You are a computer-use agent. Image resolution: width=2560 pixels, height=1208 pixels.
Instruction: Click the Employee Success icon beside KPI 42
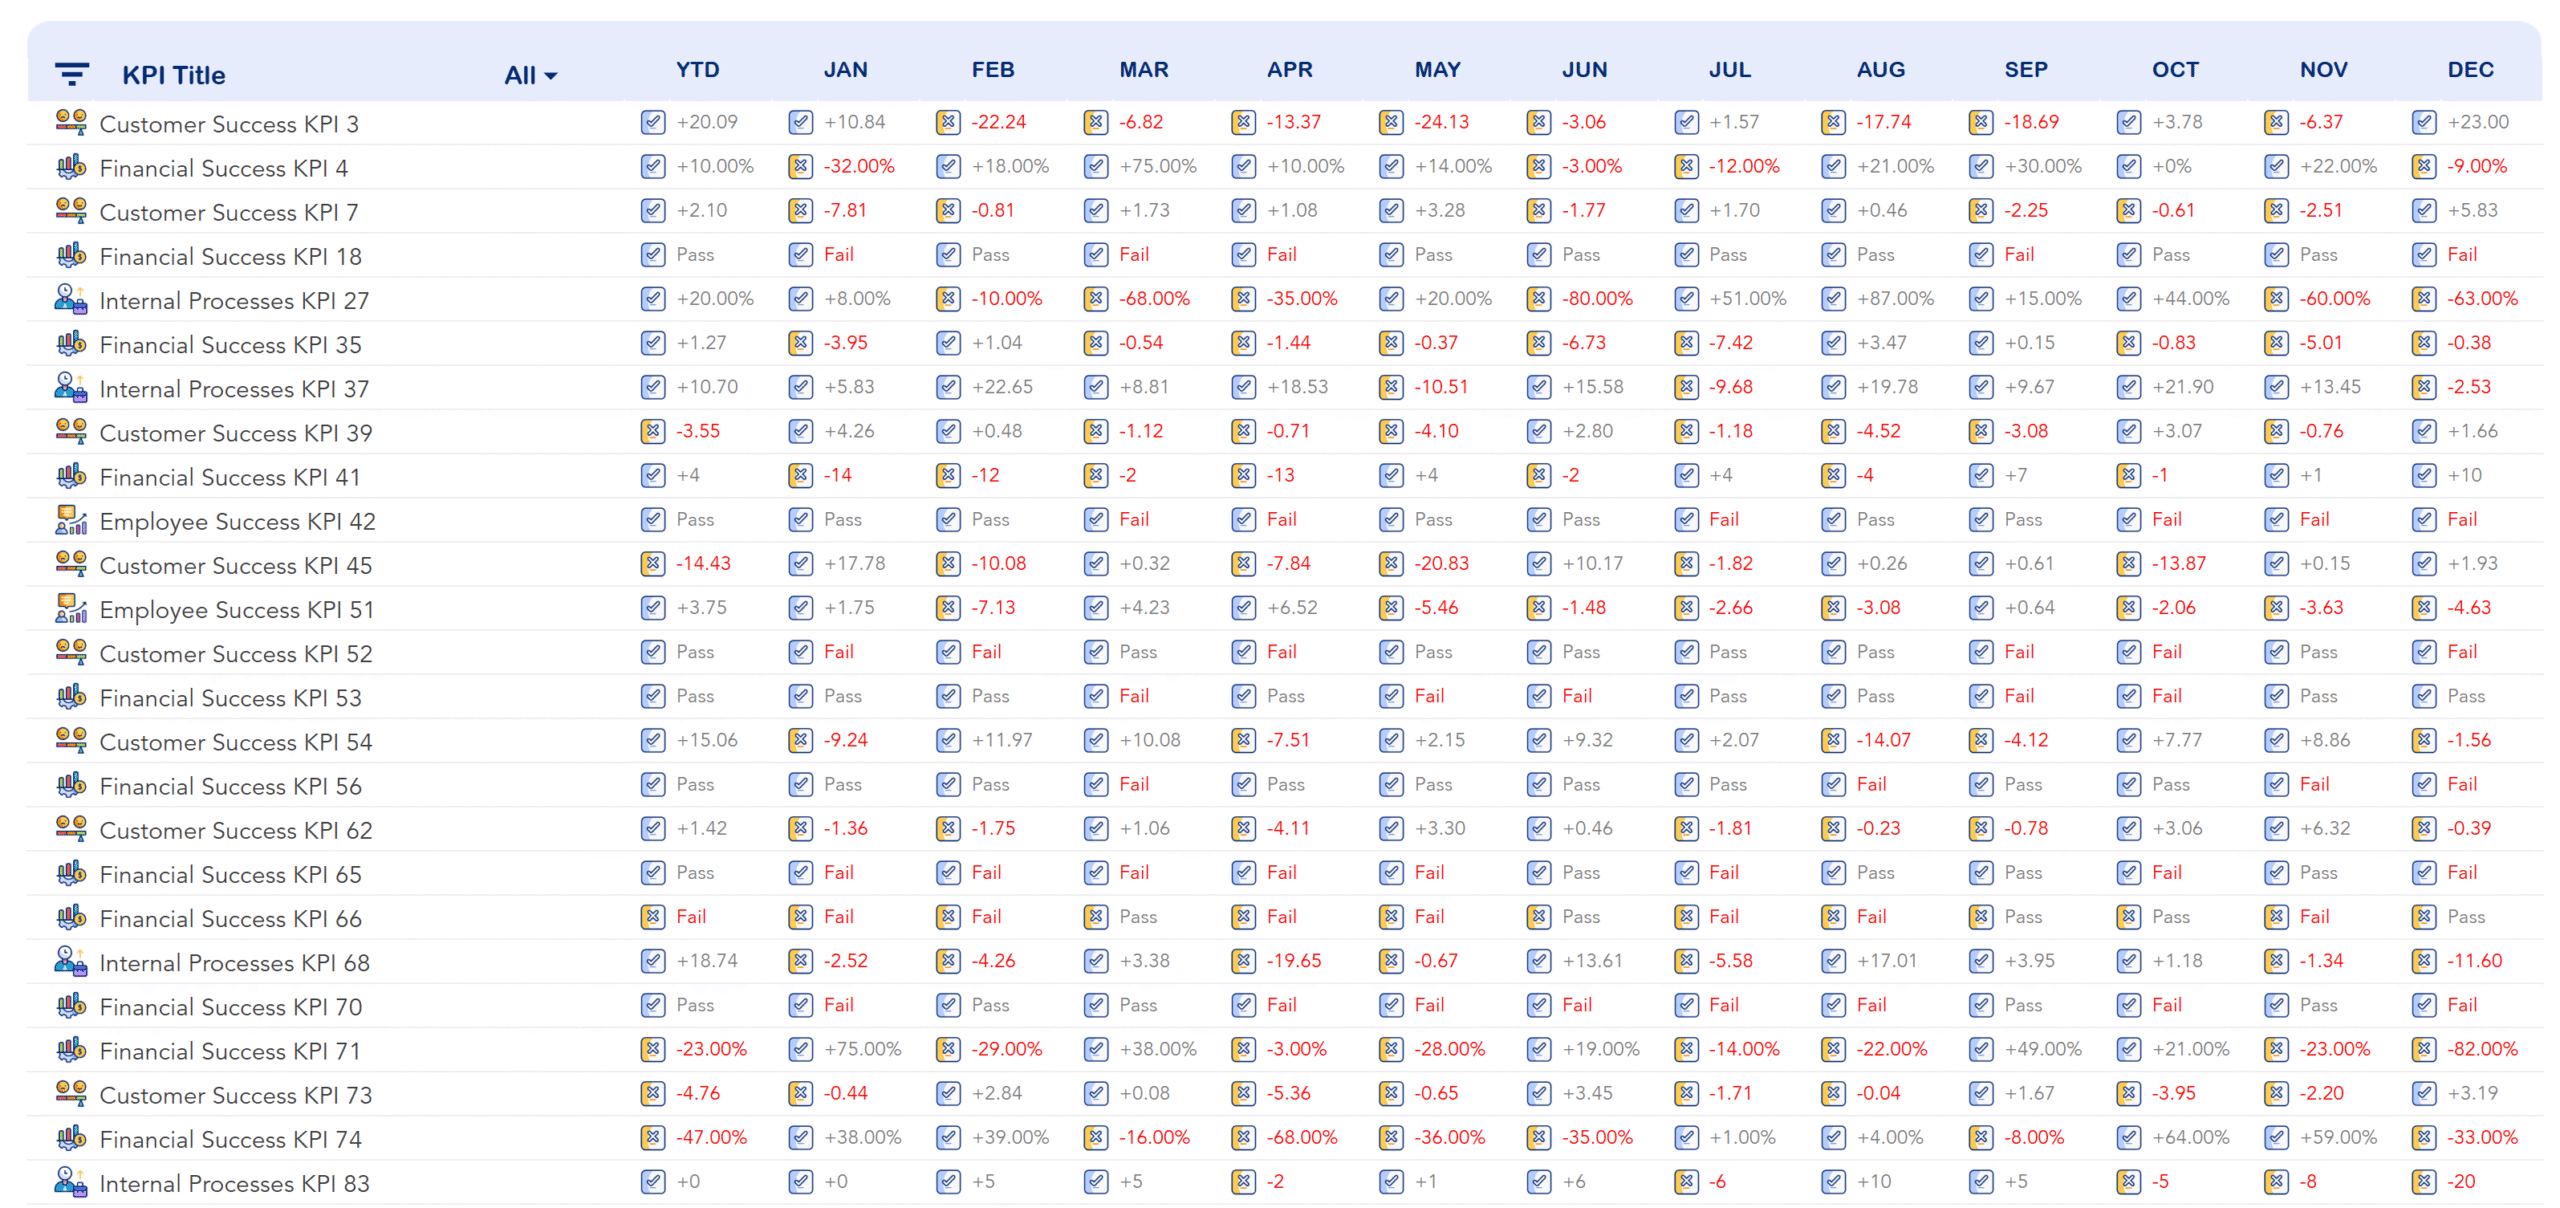coord(69,519)
